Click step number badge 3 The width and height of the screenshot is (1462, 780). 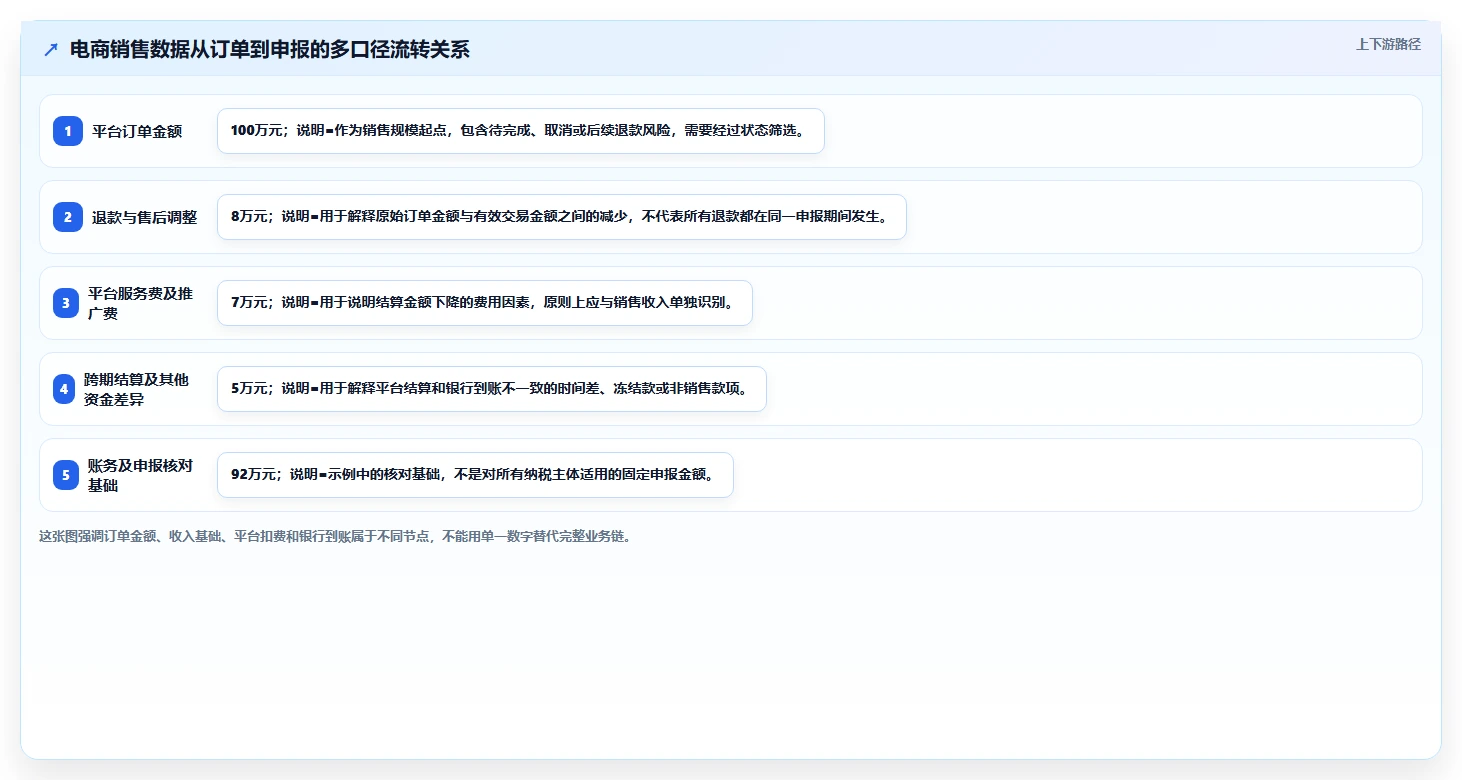(66, 303)
